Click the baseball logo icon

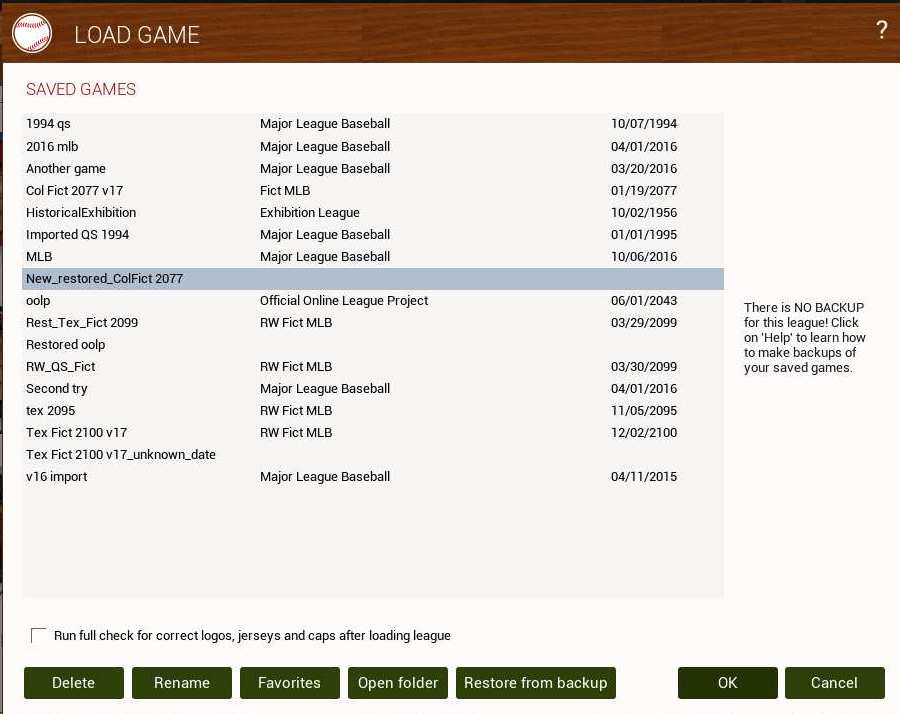click(31, 33)
